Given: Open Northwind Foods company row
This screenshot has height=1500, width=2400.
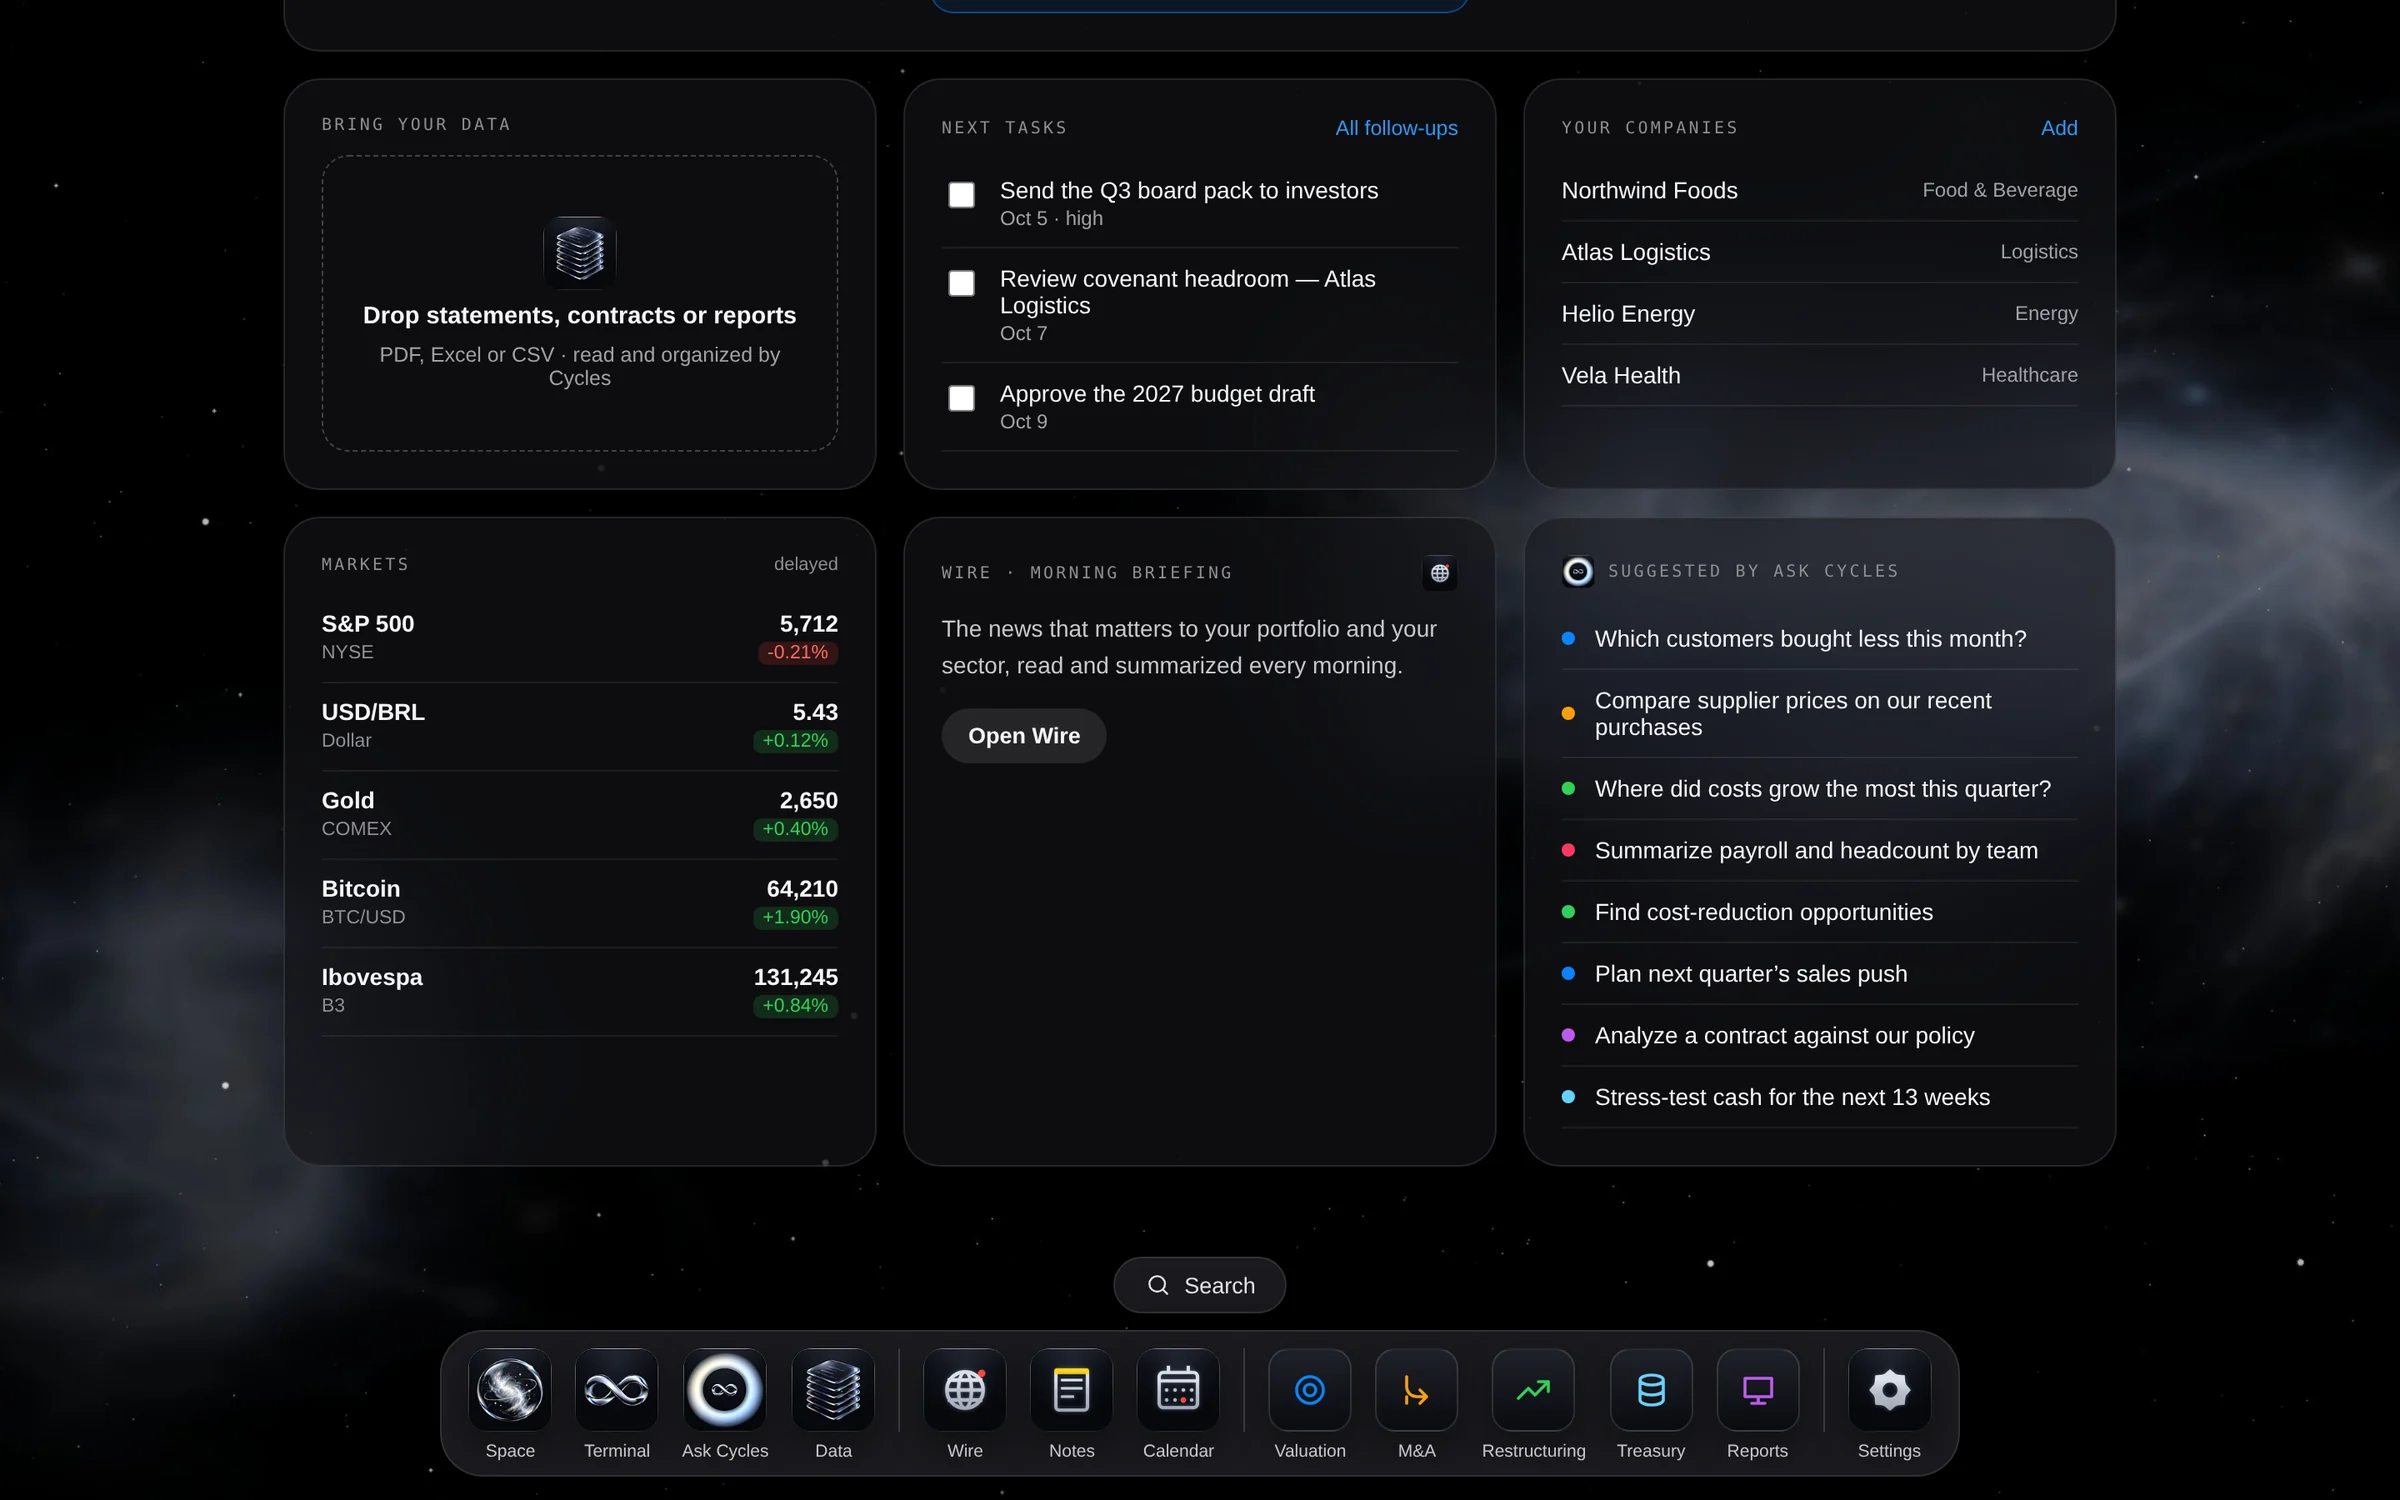Looking at the screenshot, I should (x=1820, y=191).
